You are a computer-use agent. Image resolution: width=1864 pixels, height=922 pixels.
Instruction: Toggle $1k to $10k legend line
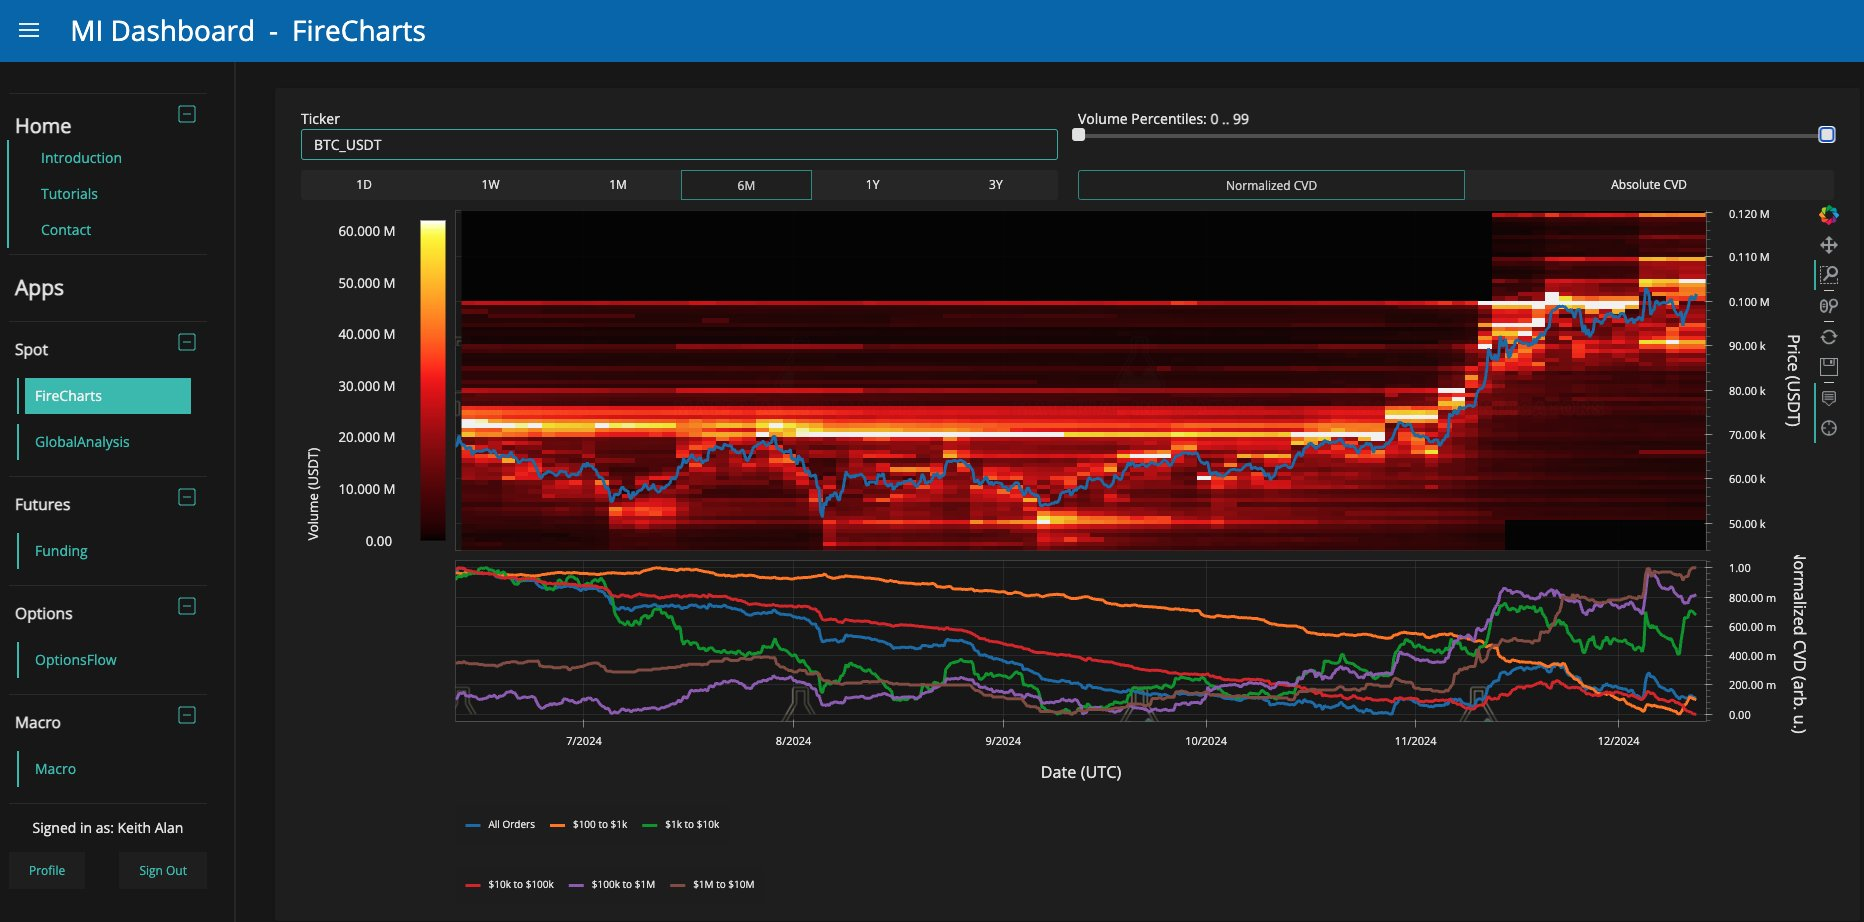click(x=681, y=825)
